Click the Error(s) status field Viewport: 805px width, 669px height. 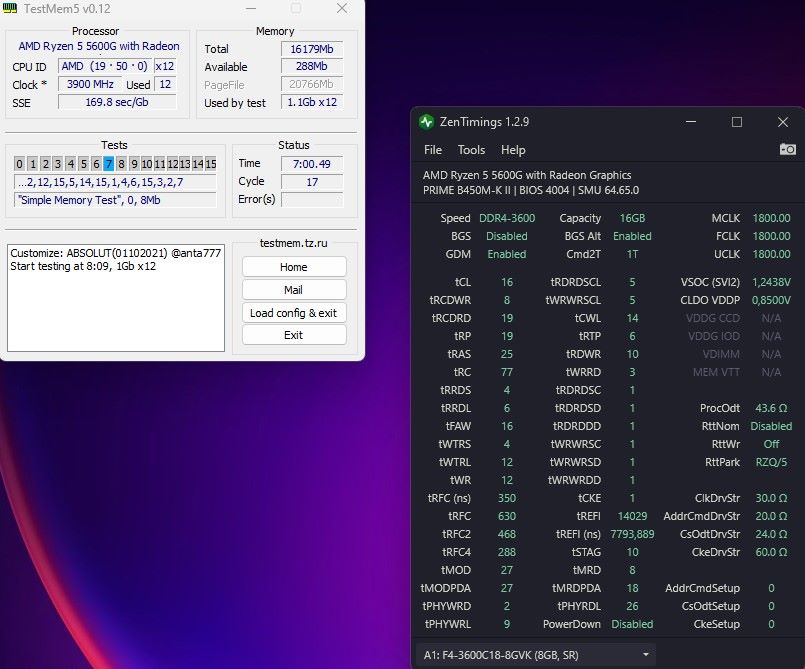(x=312, y=200)
